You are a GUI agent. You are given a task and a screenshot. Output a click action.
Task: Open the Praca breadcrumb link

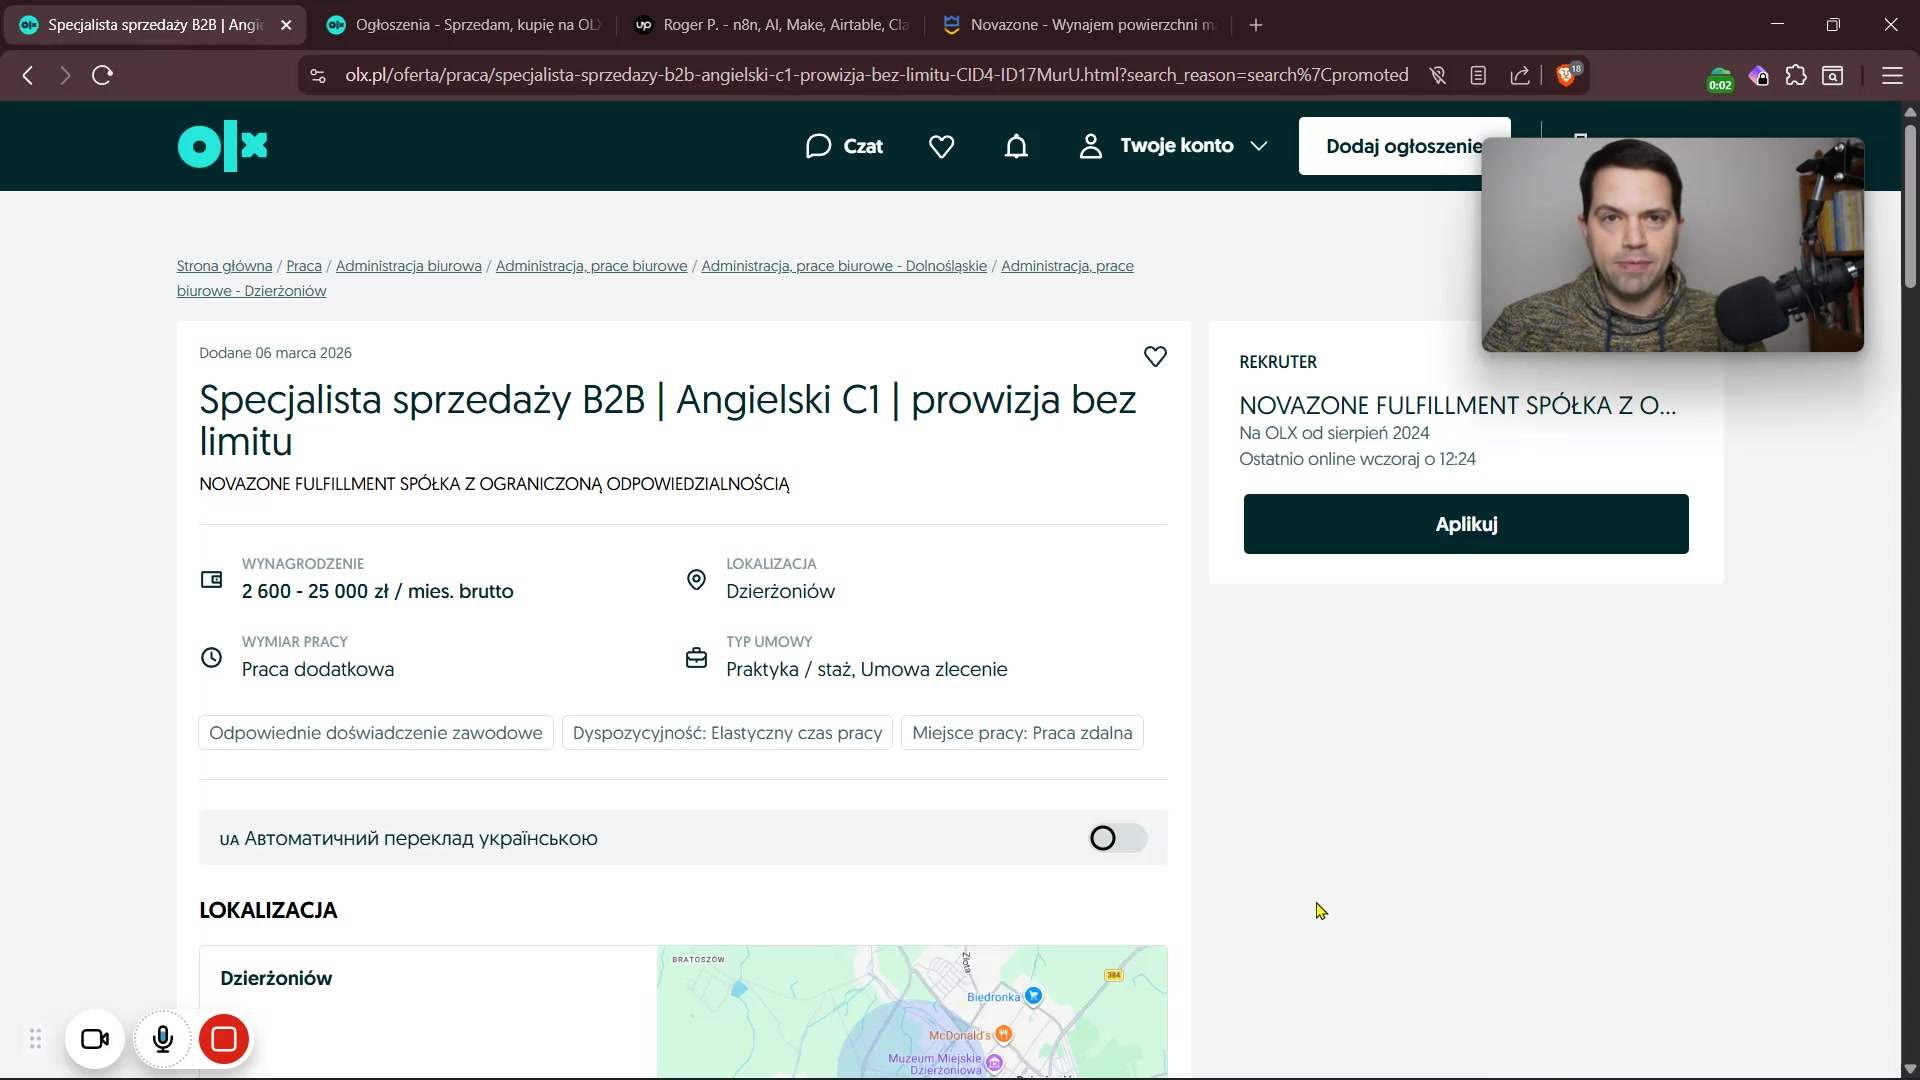pyautogui.click(x=304, y=266)
